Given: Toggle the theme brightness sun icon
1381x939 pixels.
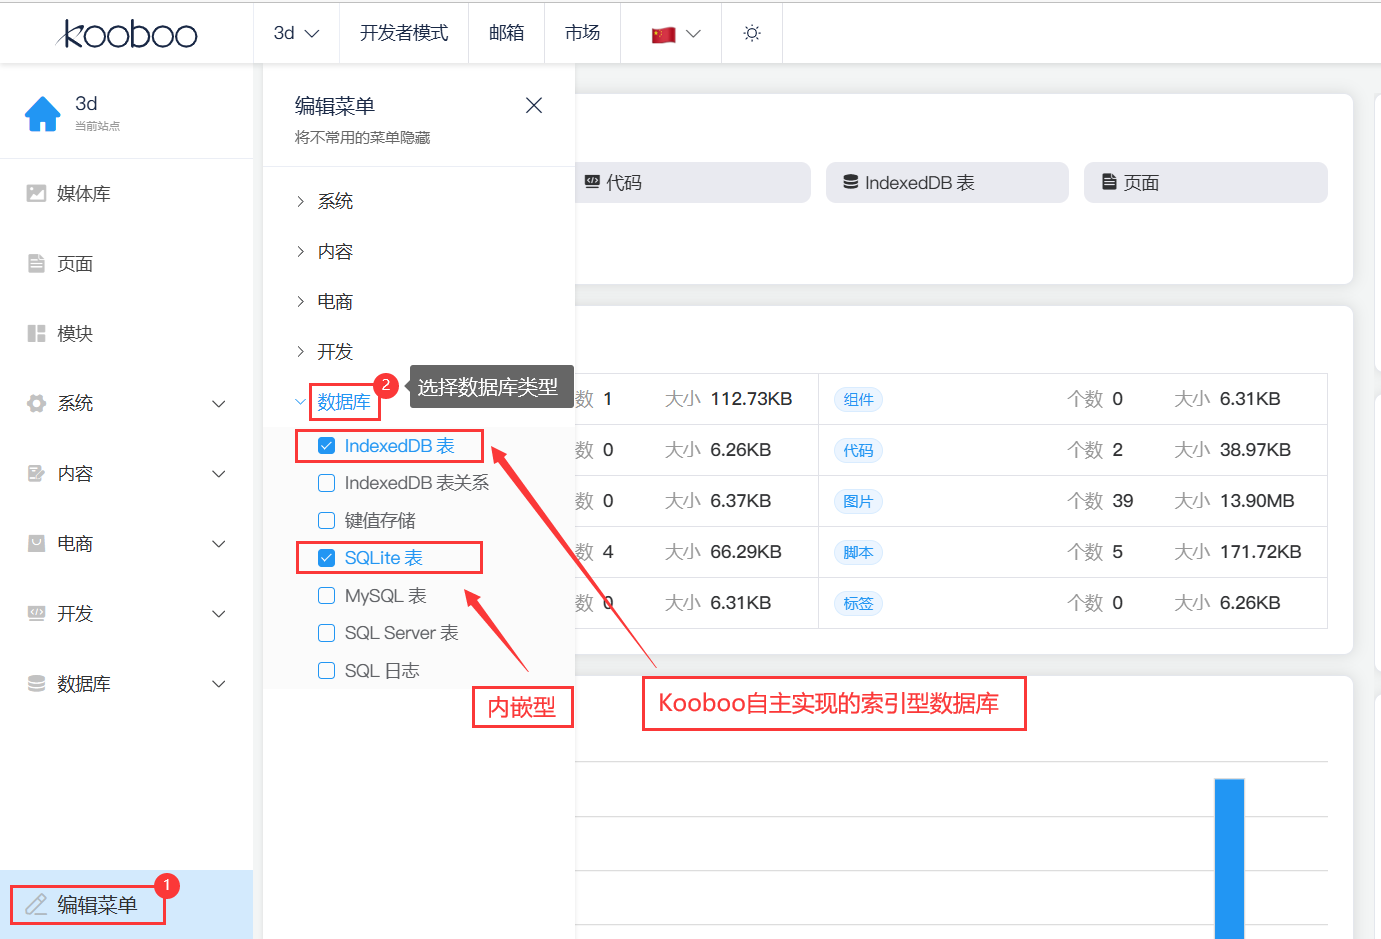Looking at the screenshot, I should click(752, 33).
